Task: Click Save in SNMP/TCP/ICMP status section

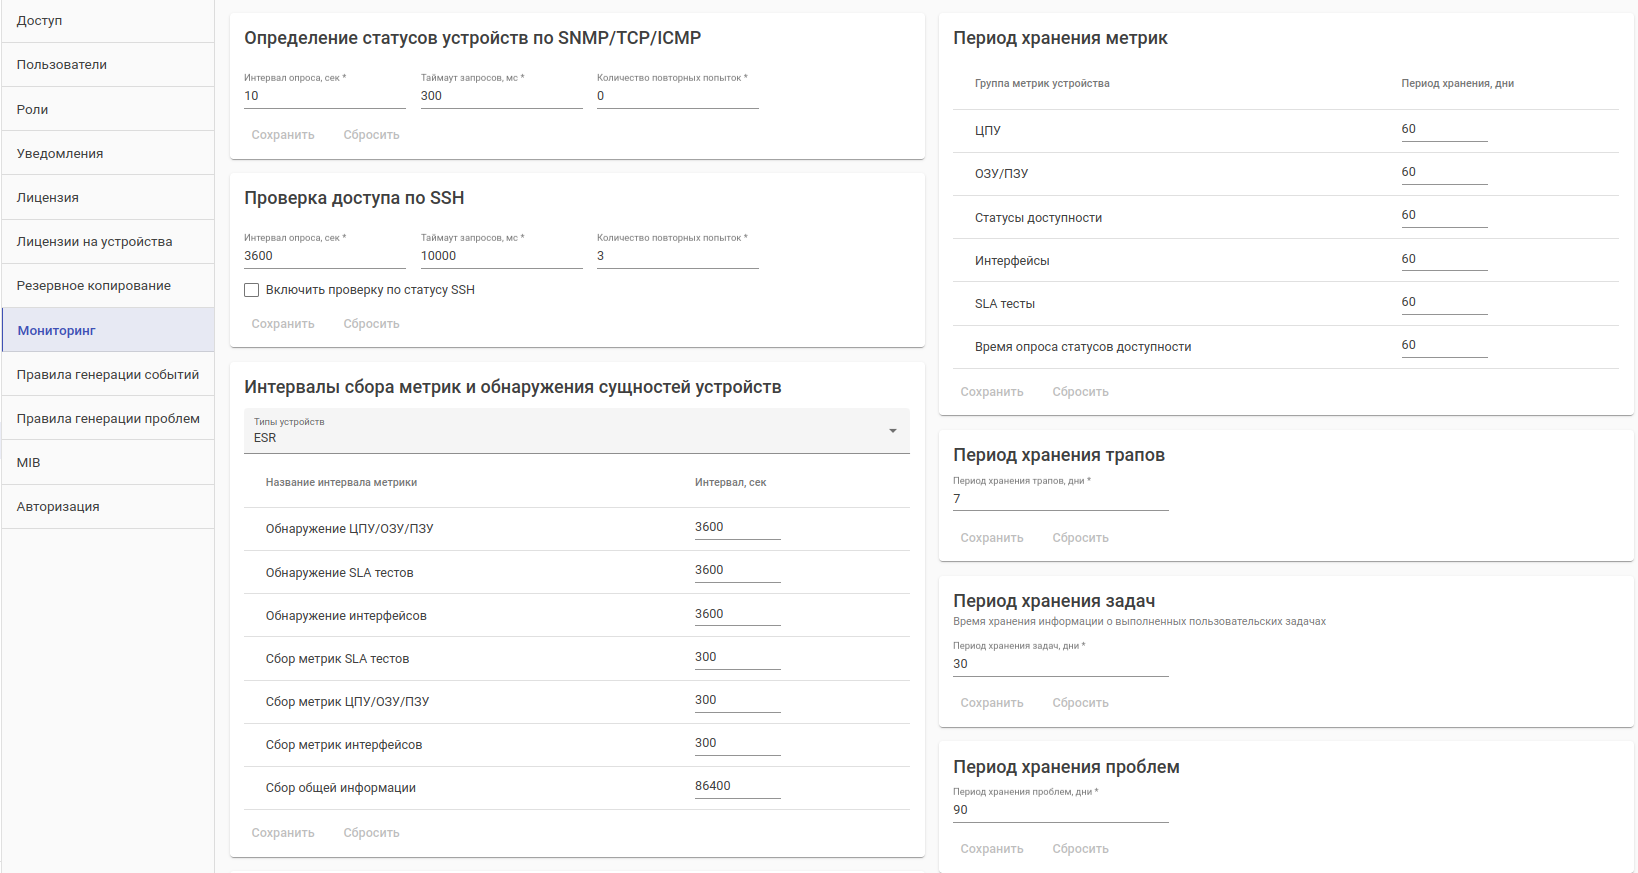Action: point(283,135)
